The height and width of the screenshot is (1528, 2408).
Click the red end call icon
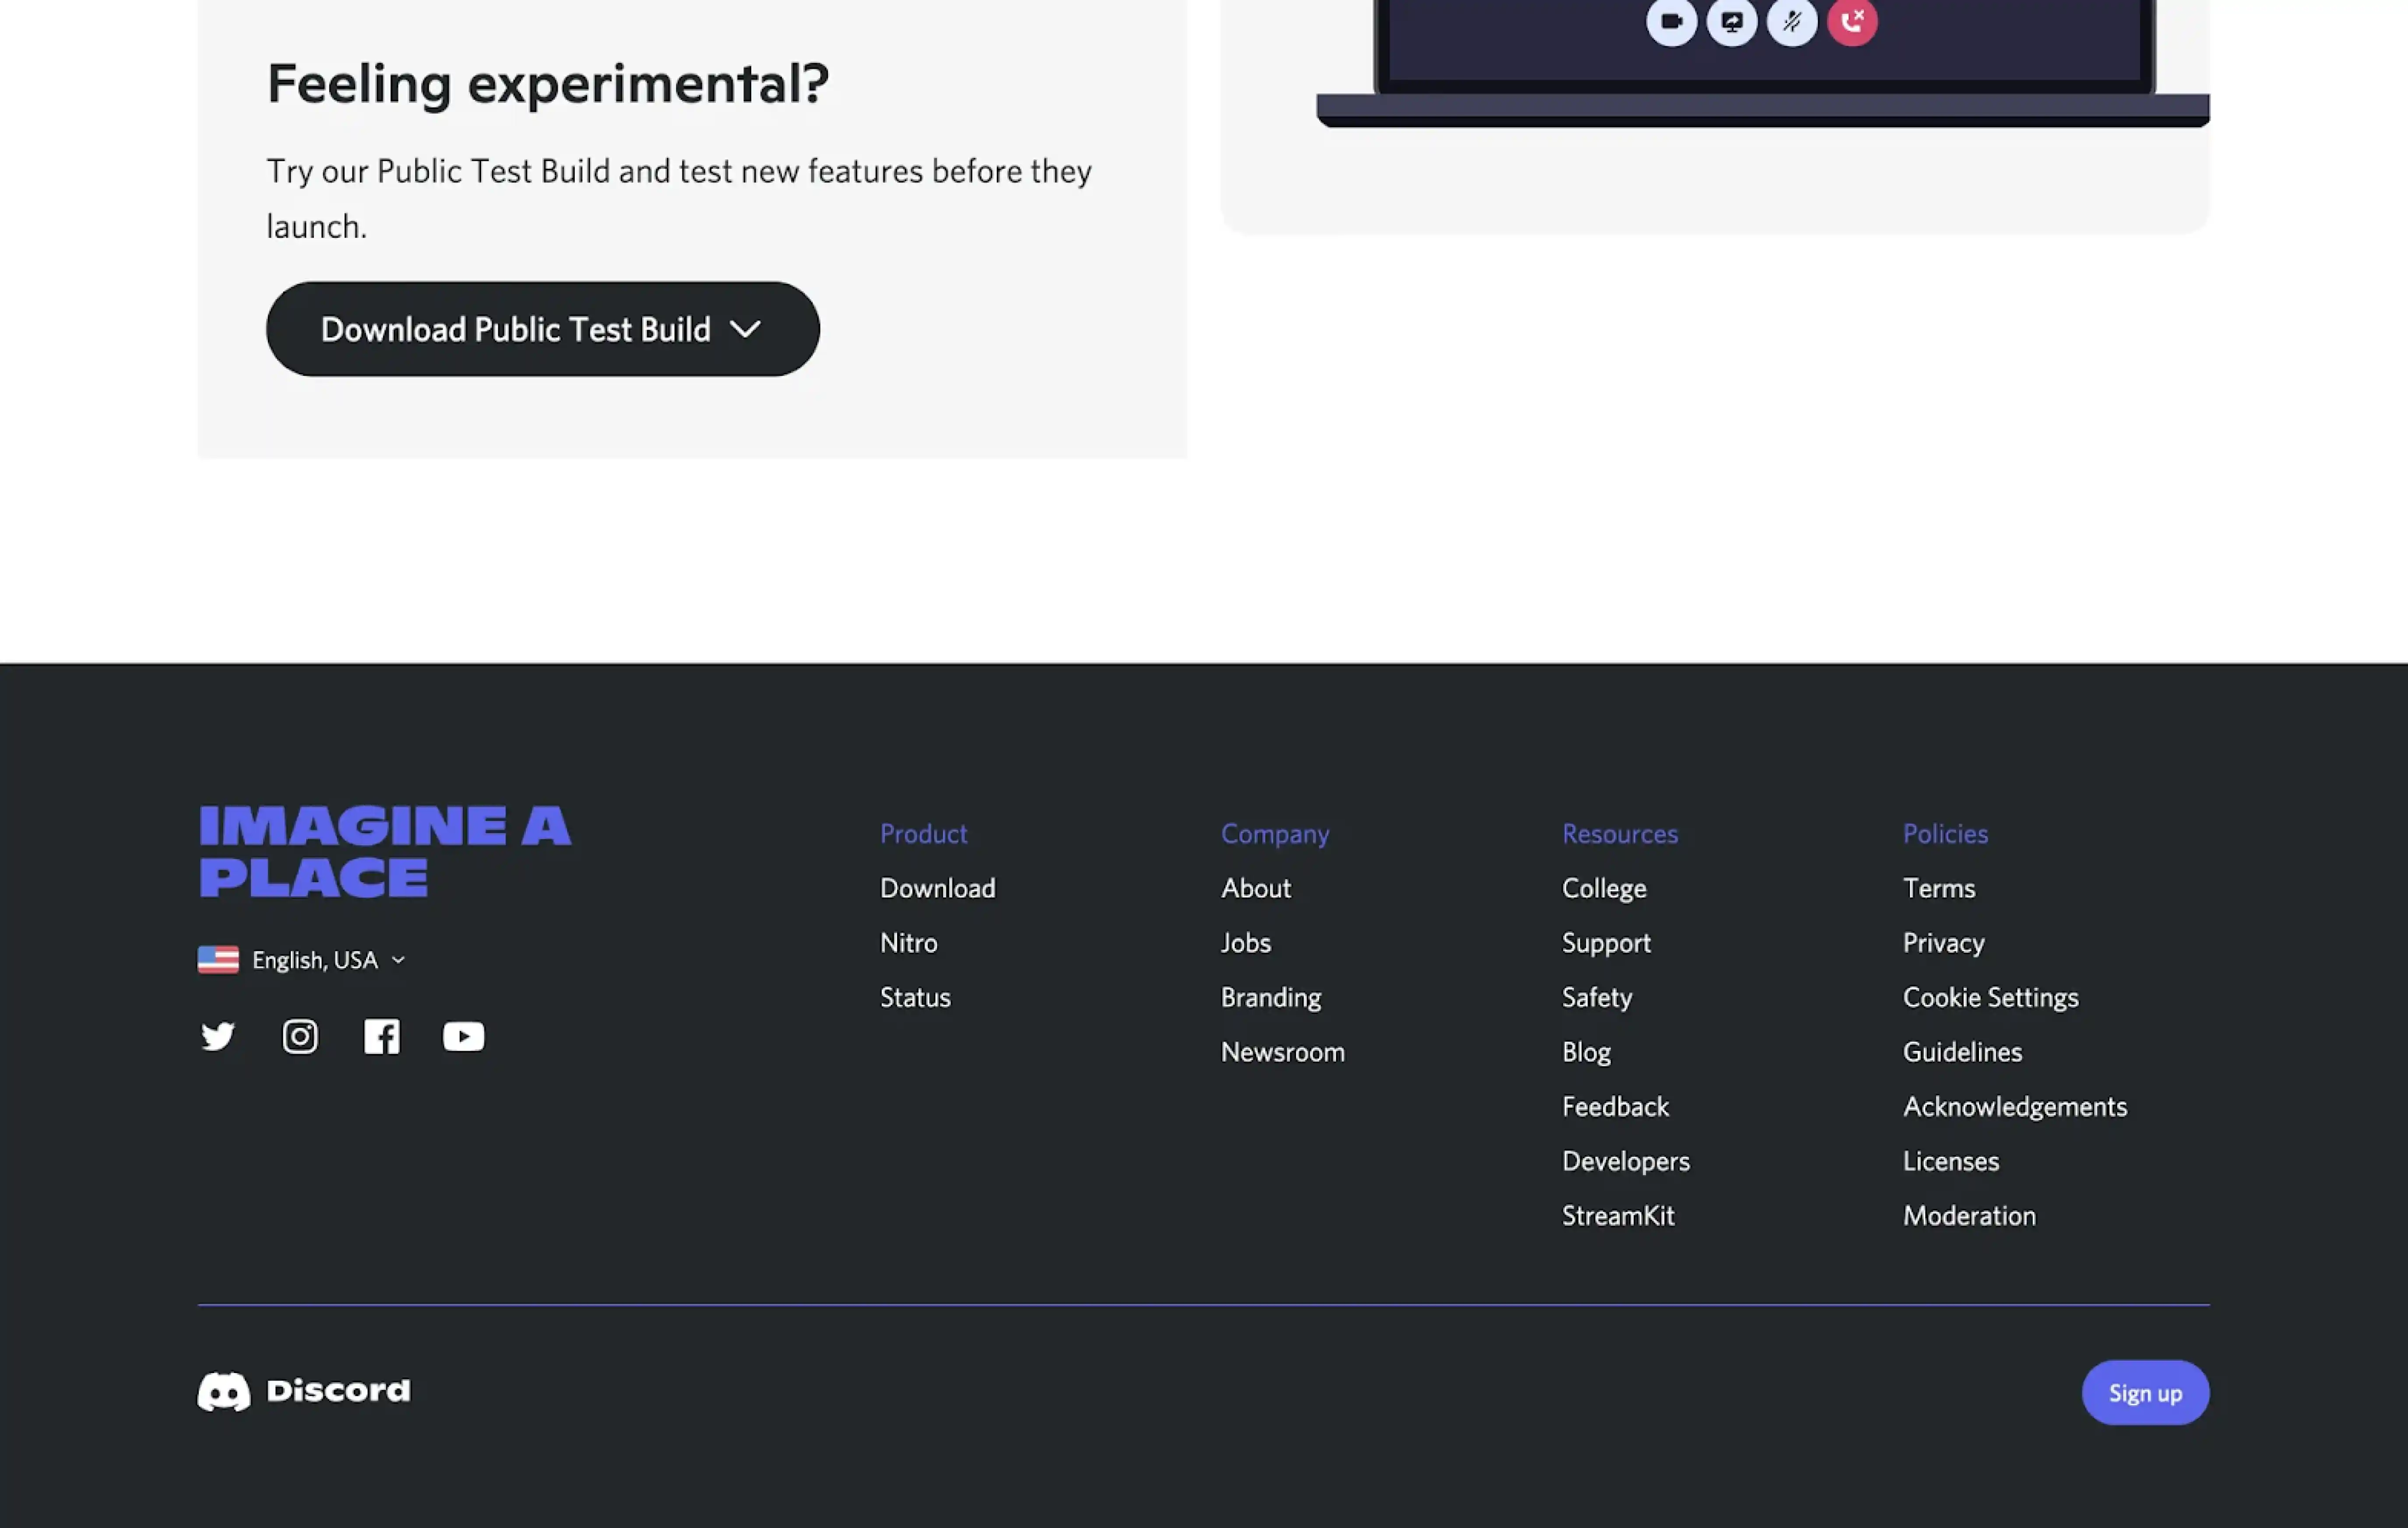(x=1852, y=20)
